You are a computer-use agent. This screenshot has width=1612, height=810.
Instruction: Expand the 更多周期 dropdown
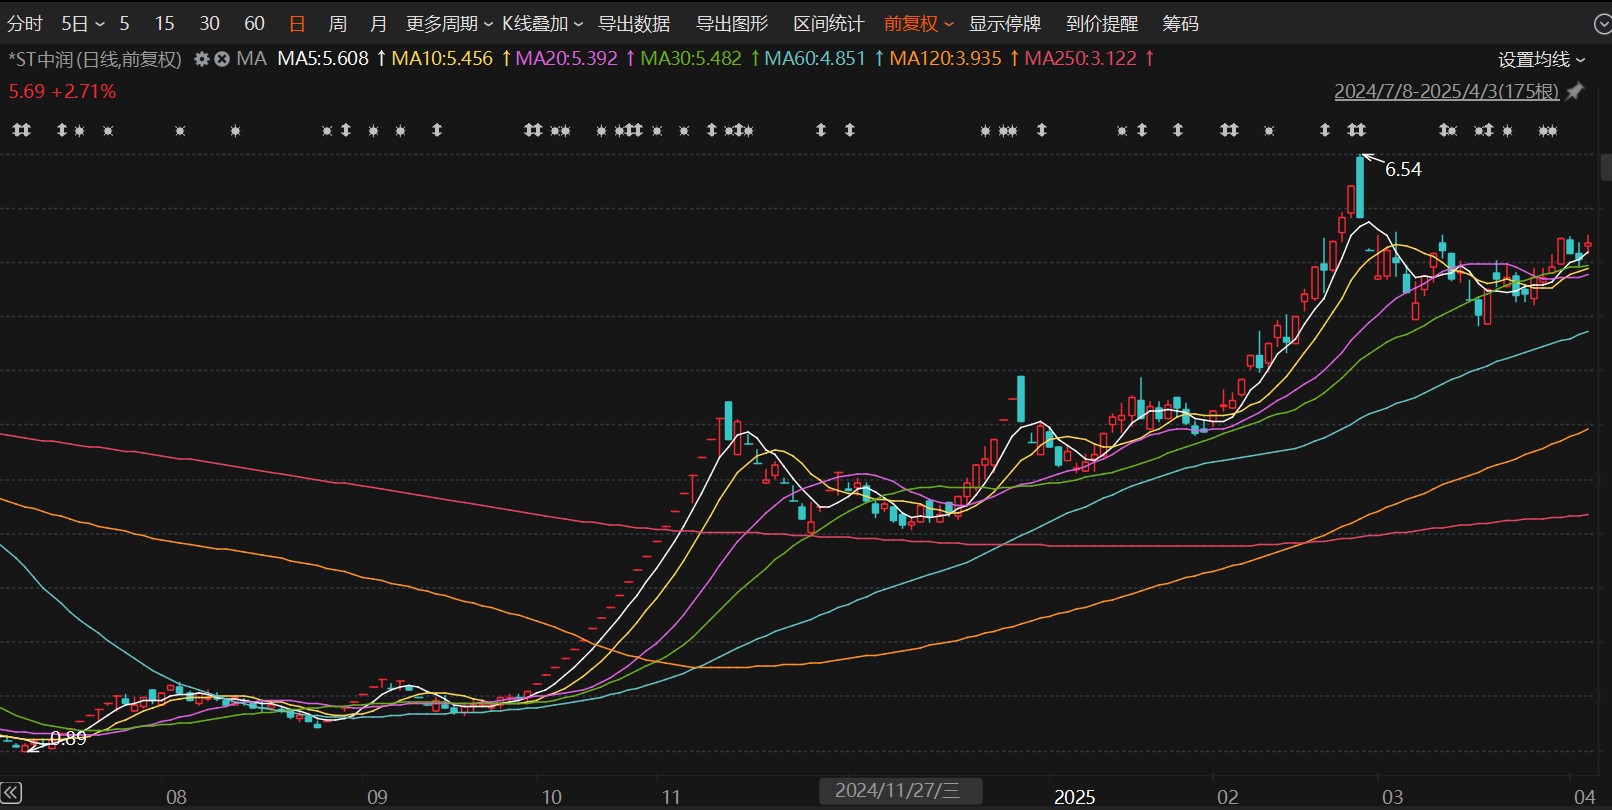point(449,23)
